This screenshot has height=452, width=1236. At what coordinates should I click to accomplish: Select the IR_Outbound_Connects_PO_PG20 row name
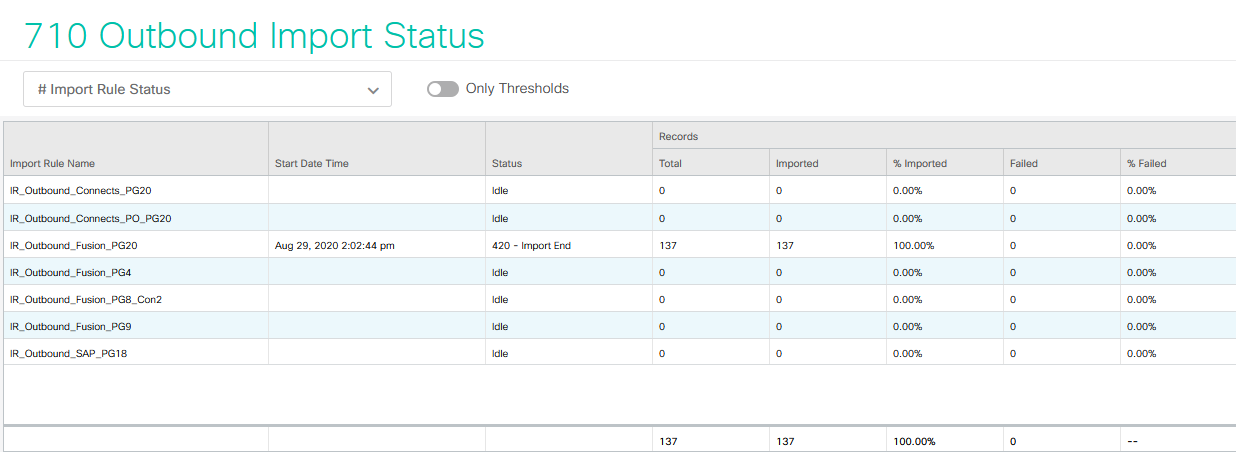coord(90,218)
